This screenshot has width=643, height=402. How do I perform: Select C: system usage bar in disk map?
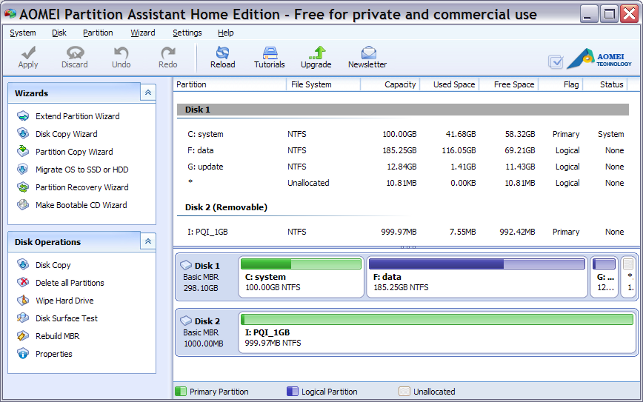tap(301, 264)
